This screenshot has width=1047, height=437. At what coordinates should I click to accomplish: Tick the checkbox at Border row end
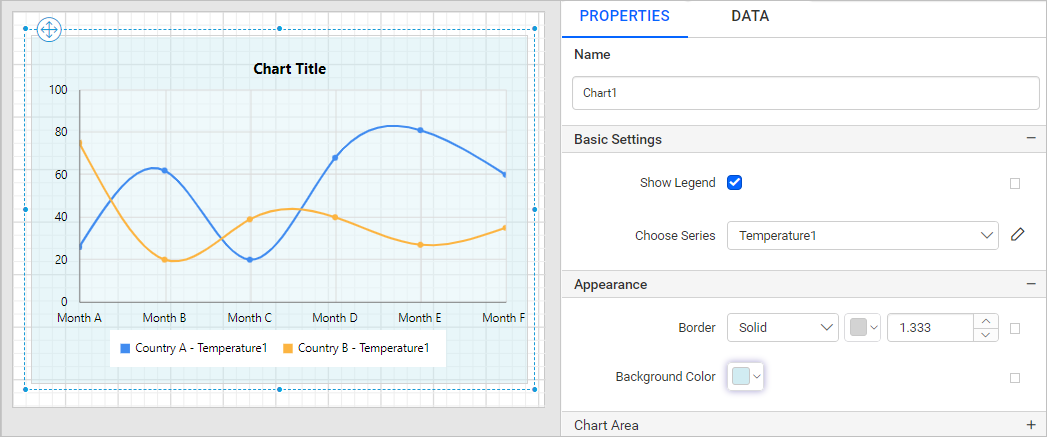[x=1015, y=328]
